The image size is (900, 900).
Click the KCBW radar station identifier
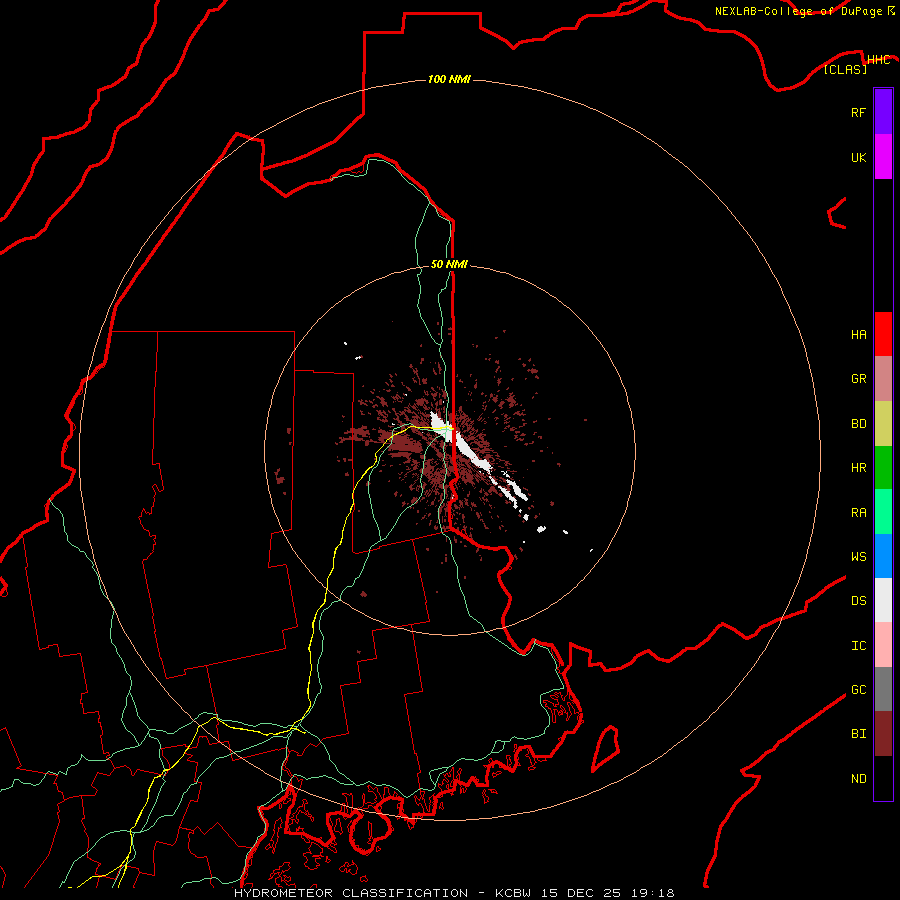[513, 893]
